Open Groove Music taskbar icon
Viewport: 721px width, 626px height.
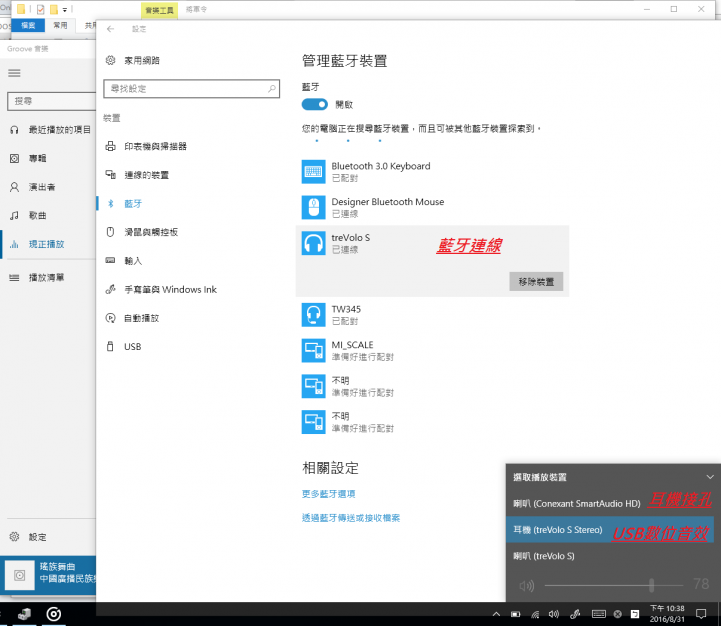[53, 614]
